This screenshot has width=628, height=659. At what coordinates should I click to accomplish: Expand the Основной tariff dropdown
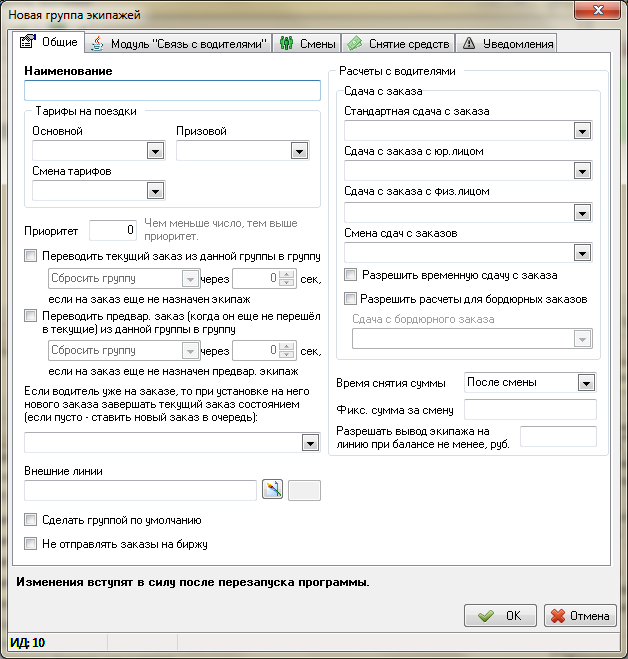(x=155, y=151)
